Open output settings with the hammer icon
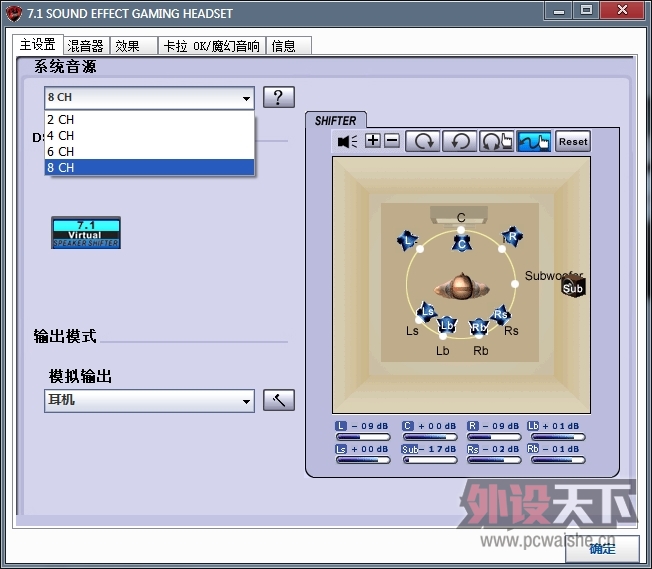Viewport: 652px width, 569px height. [279, 400]
